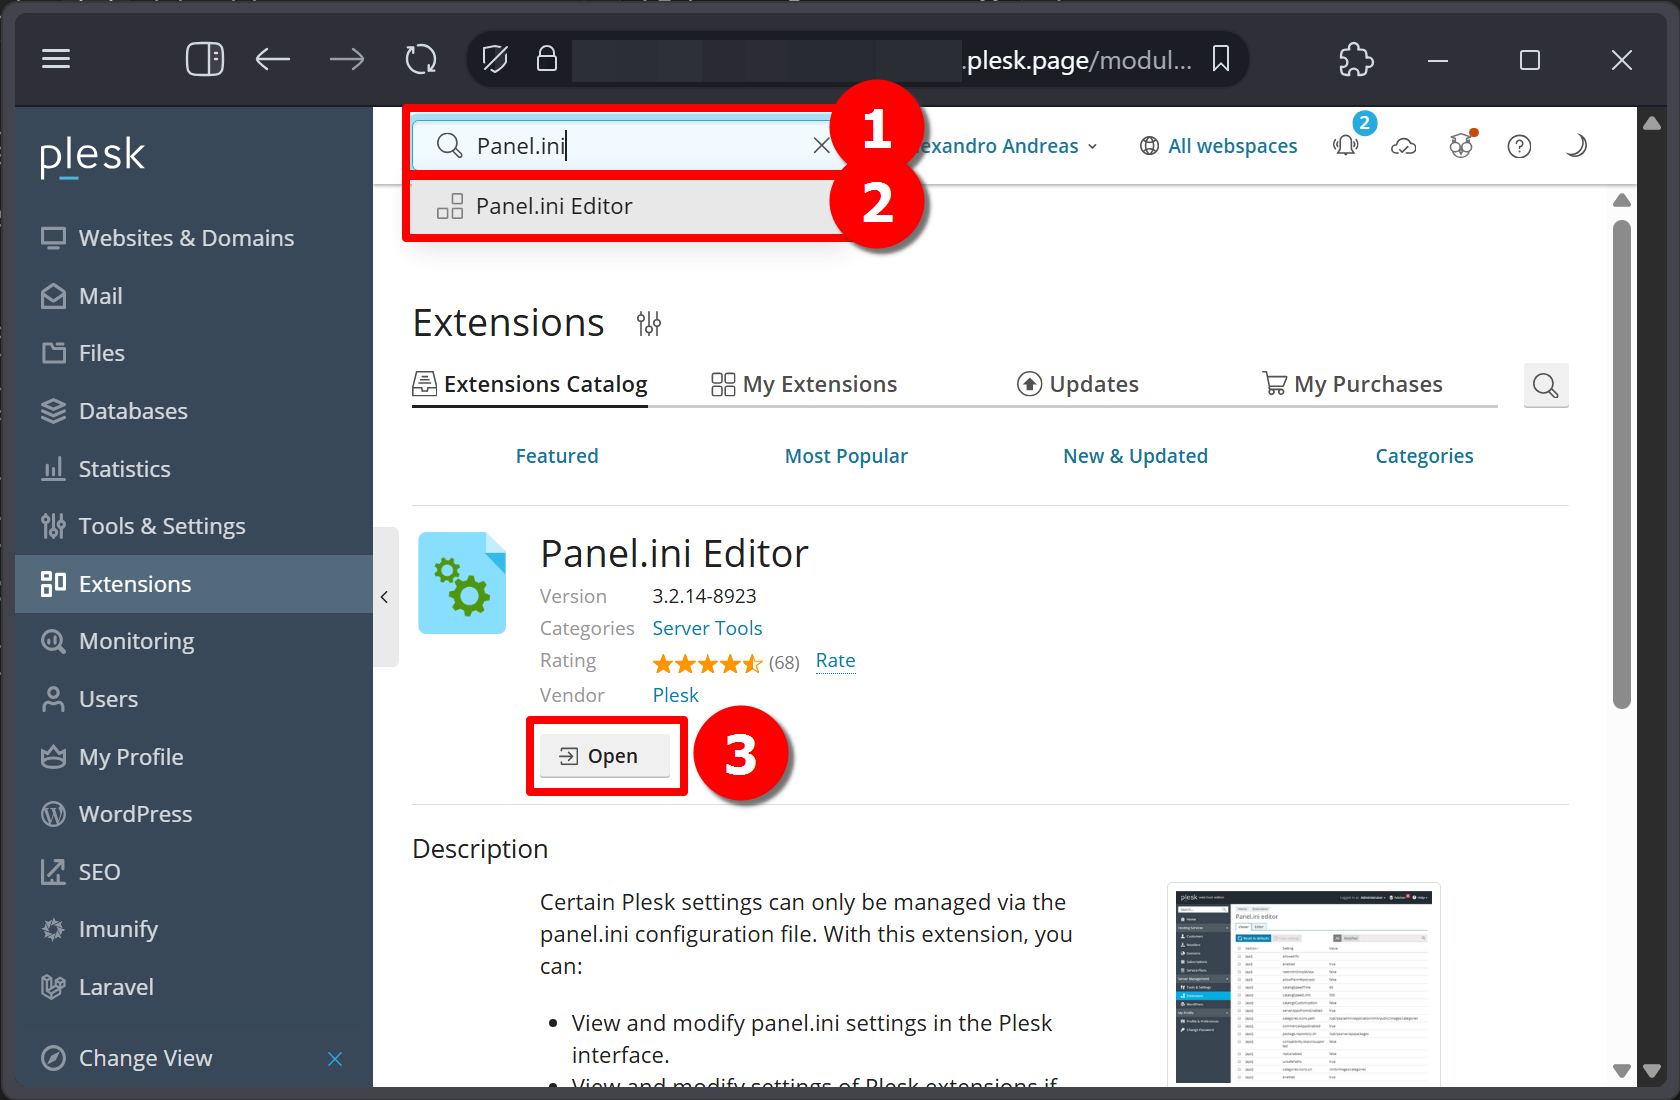Click the header icon with orange dot
Viewport: 1680px width, 1100px height.
coord(1462,146)
